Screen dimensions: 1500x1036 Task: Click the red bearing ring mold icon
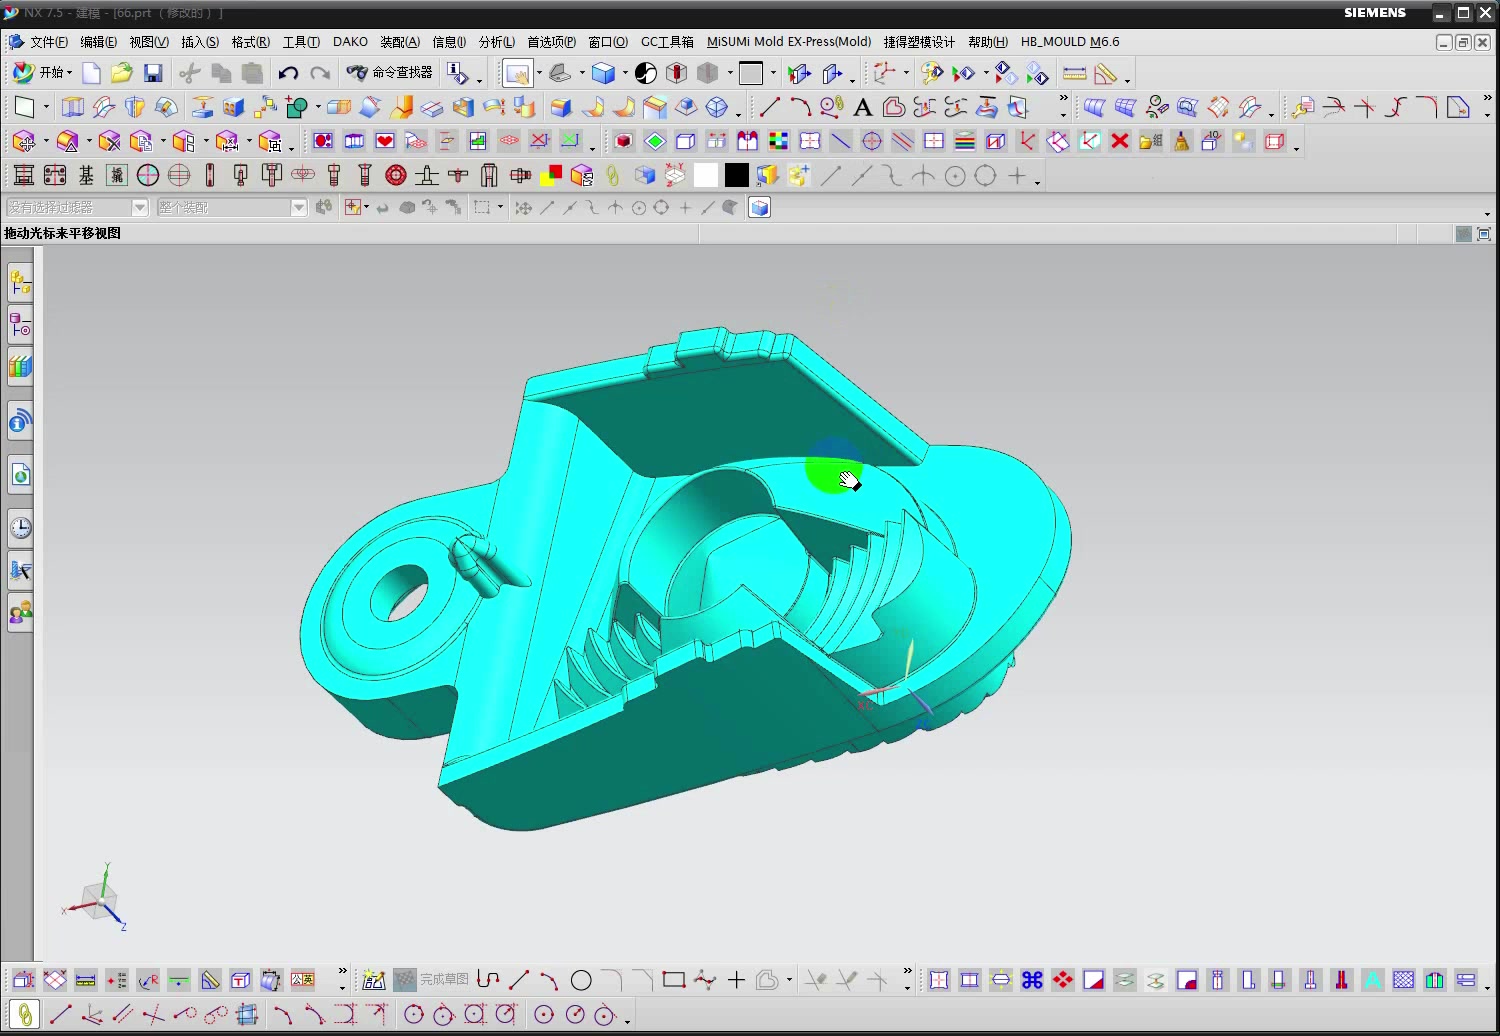tap(396, 176)
